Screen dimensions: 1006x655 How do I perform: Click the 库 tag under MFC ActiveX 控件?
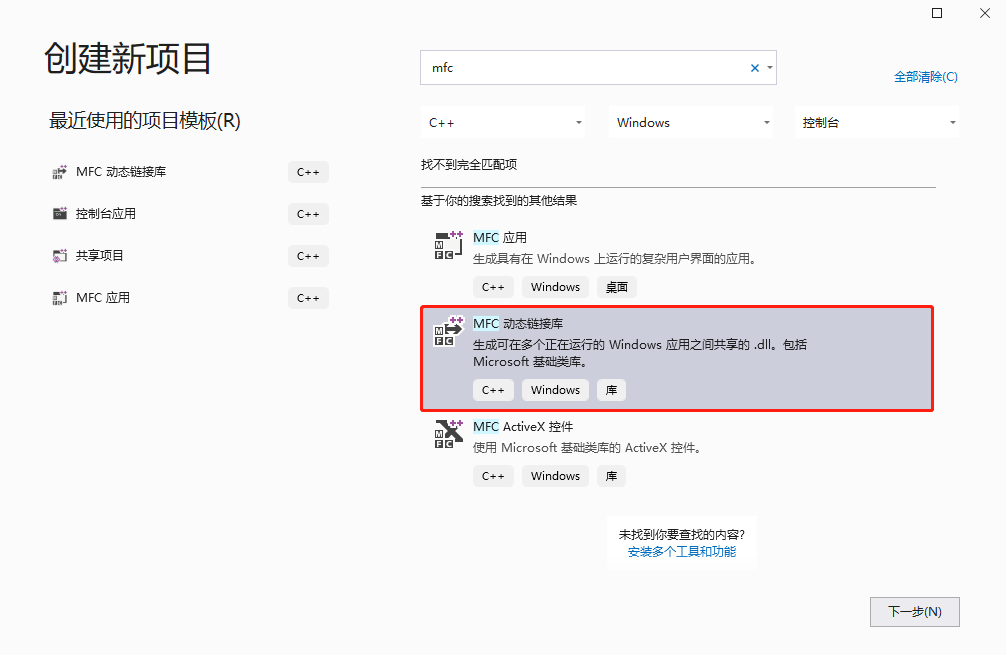click(x=611, y=476)
